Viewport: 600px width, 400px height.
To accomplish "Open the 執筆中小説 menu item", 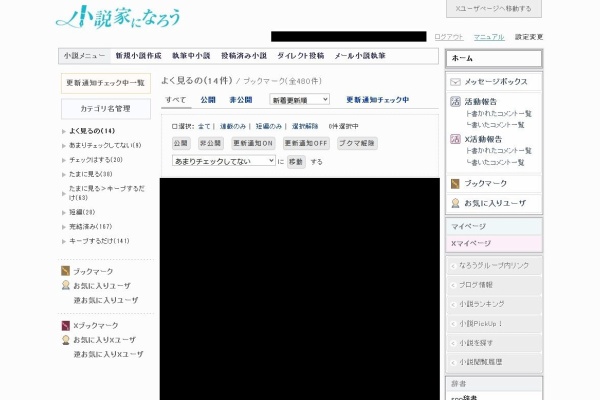I will (191, 56).
